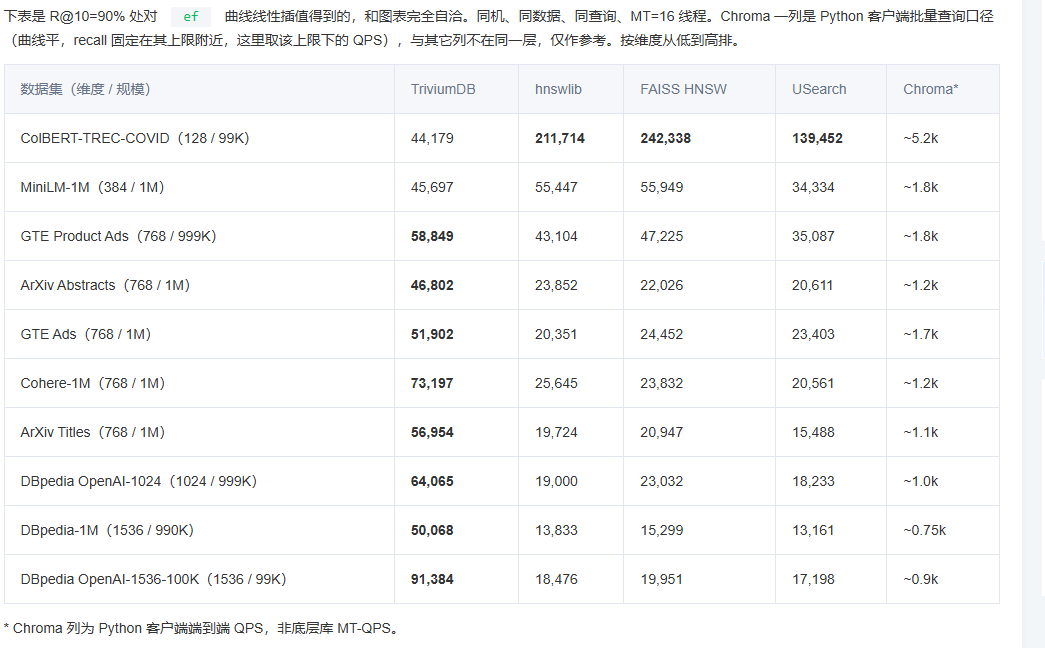Click the value 15,299
The image size is (1045, 648).
coord(661,530)
